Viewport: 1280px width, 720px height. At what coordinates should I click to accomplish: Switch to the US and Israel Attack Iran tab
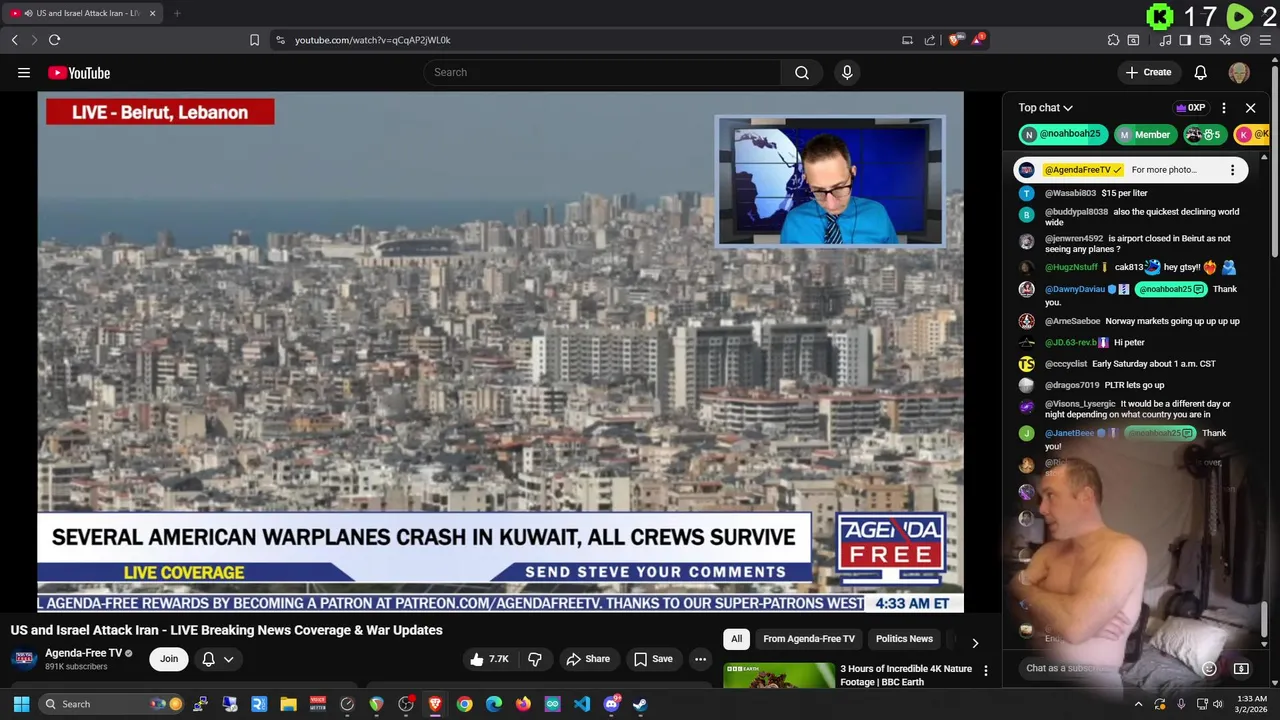pyautogui.click(x=80, y=13)
